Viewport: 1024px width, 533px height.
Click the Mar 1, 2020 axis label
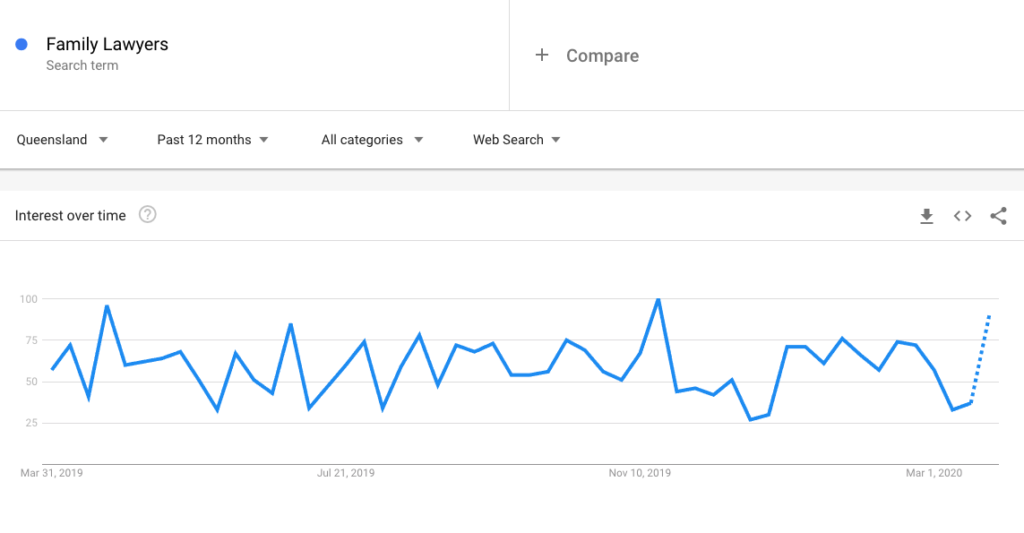point(933,473)
